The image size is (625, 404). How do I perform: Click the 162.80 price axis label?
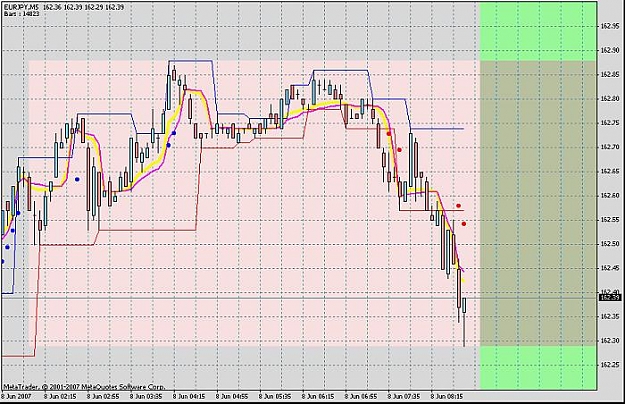click(610, 99)
